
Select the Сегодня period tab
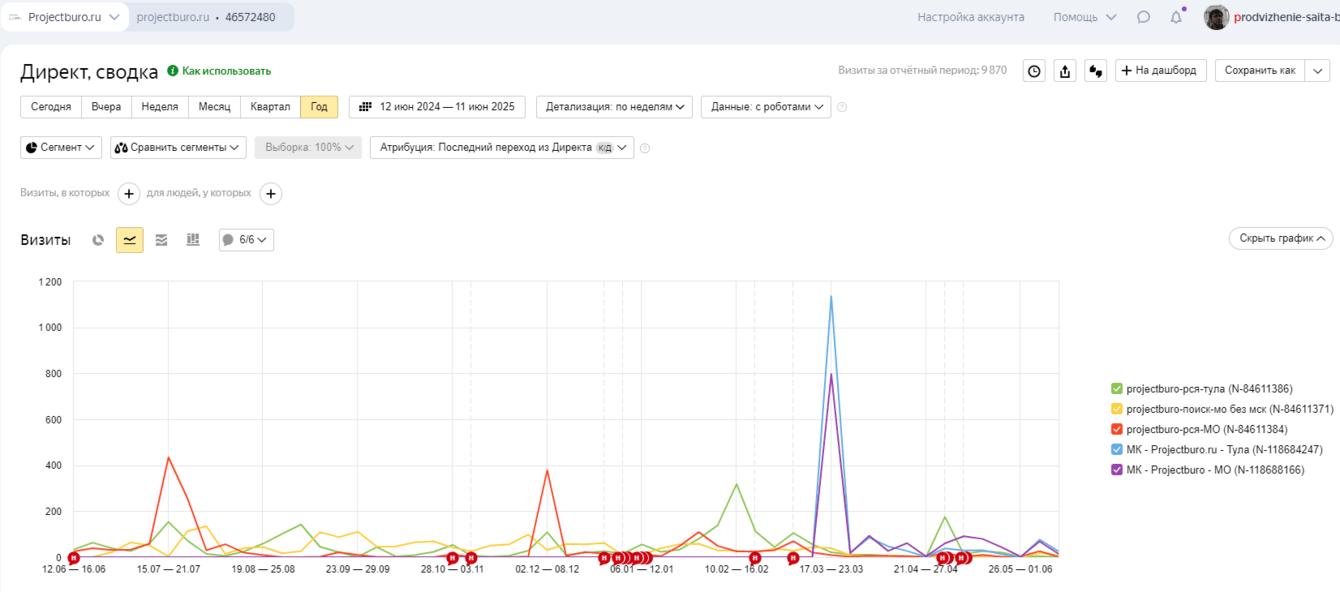point(51,107)
